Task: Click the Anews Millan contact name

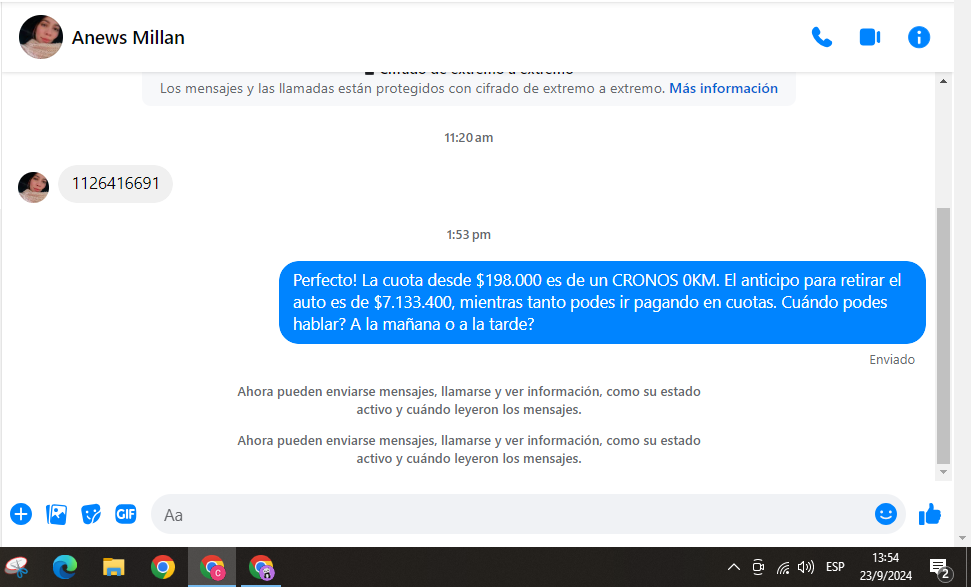Action: coord(128,37)
